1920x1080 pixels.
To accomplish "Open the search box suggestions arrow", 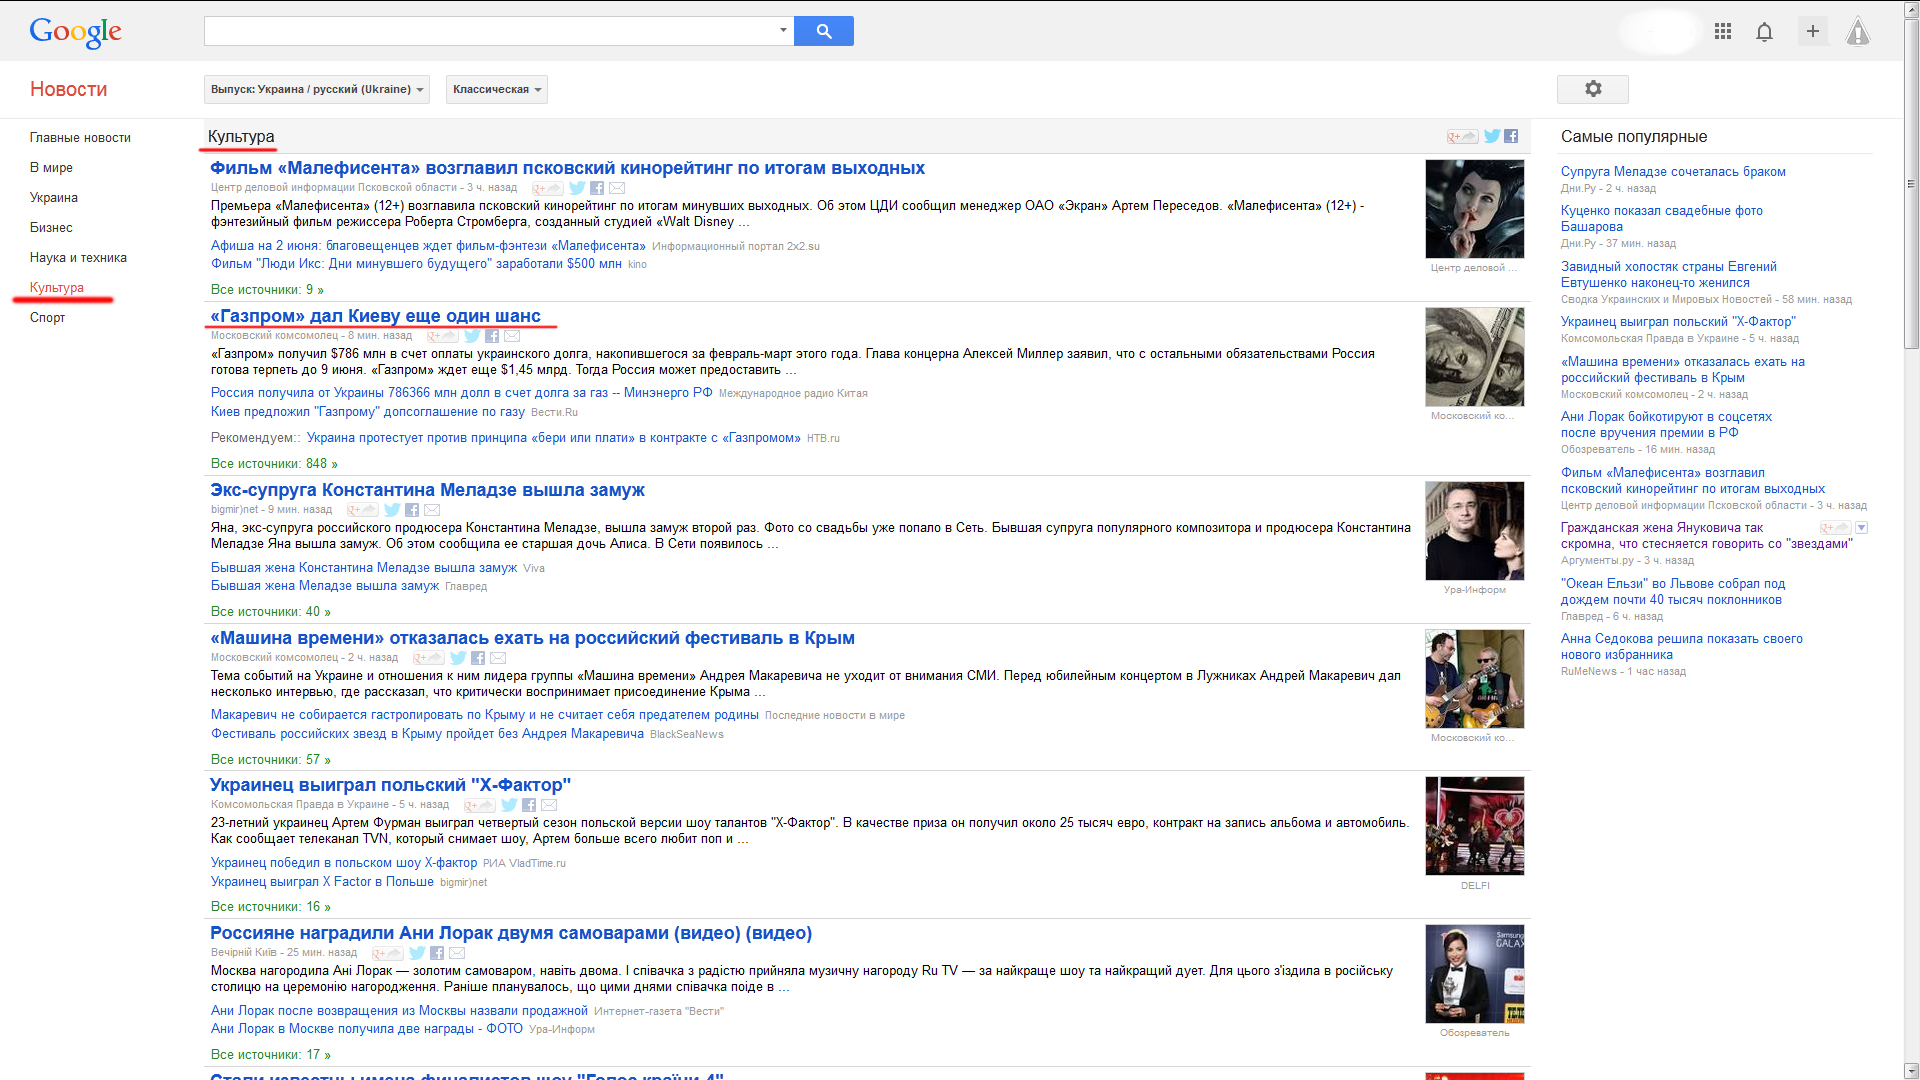I will click(783, 30).
